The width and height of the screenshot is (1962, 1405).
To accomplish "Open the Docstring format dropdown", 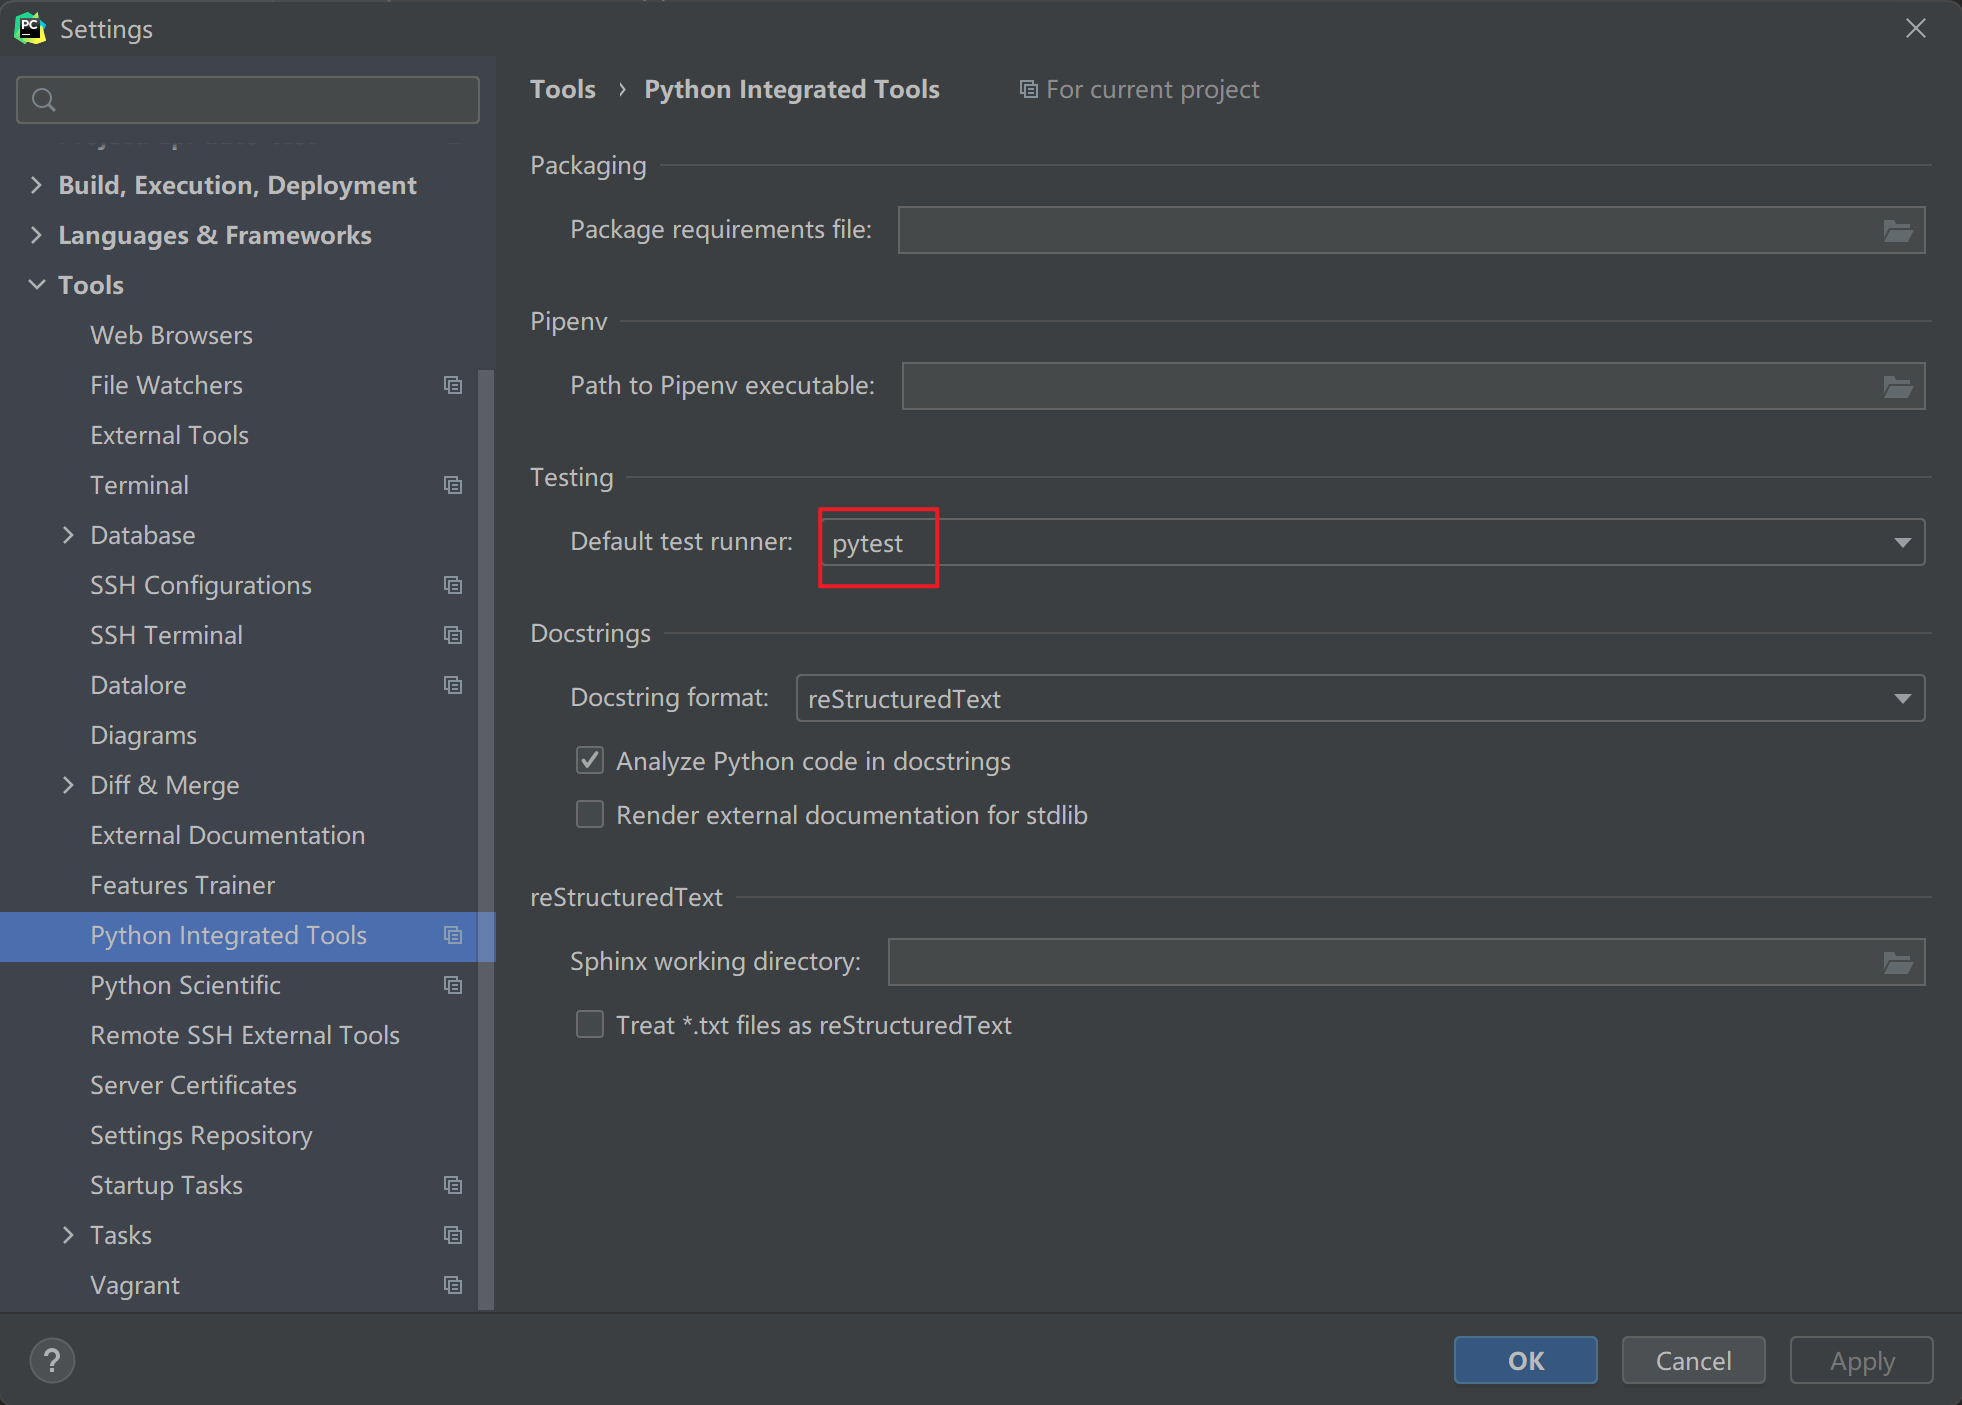I will [1901, 698].
